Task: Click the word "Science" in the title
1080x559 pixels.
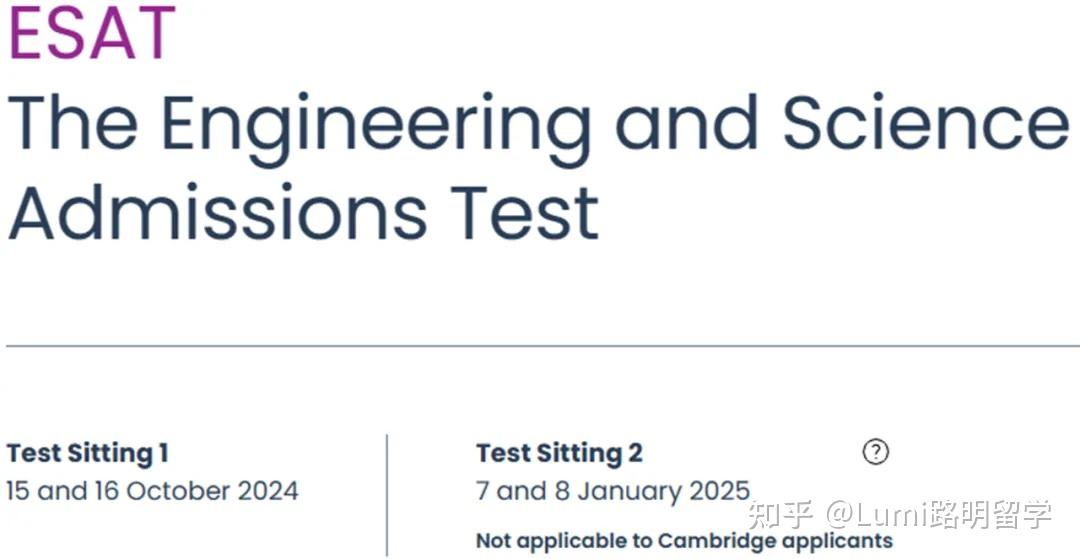Action: [x=925, y=124]
